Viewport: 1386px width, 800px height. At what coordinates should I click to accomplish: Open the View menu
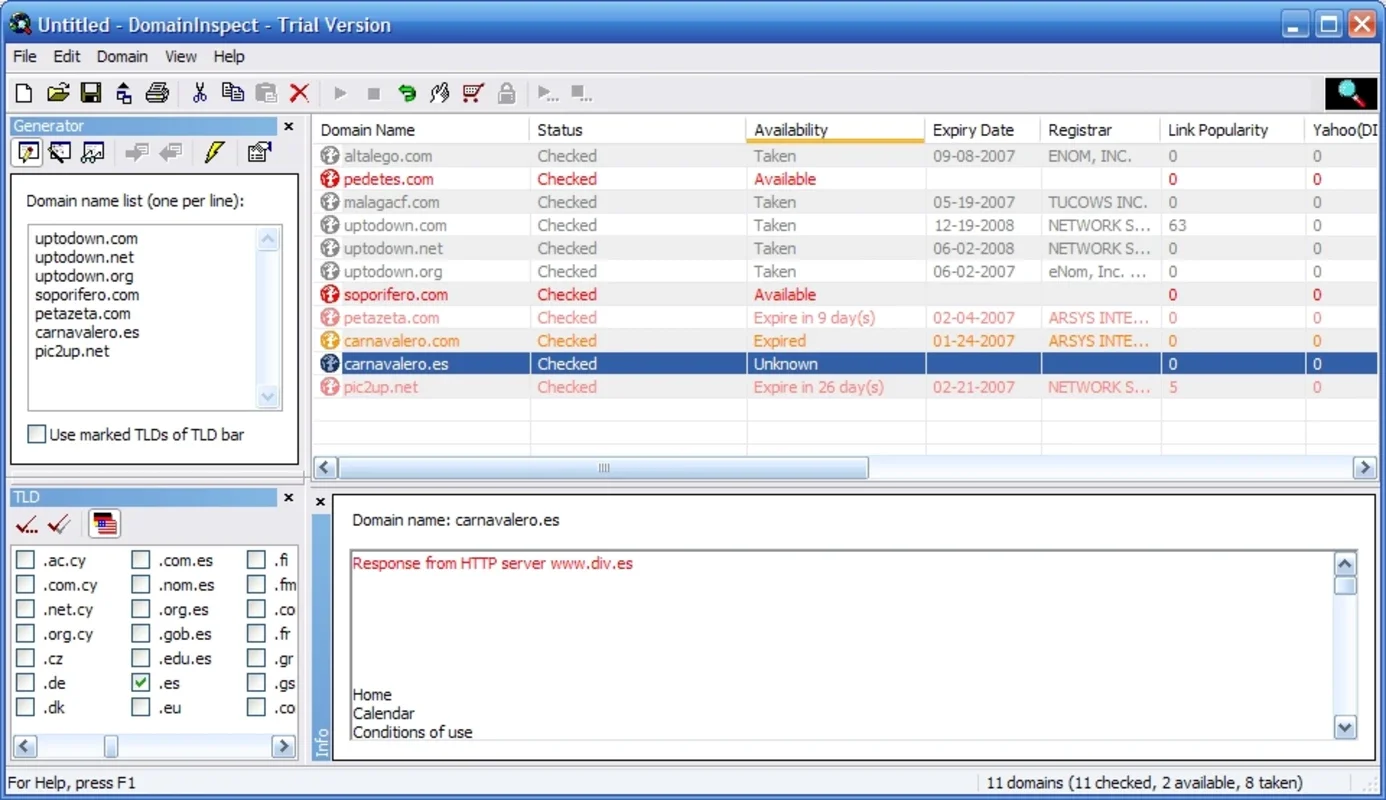click(181, 57)
